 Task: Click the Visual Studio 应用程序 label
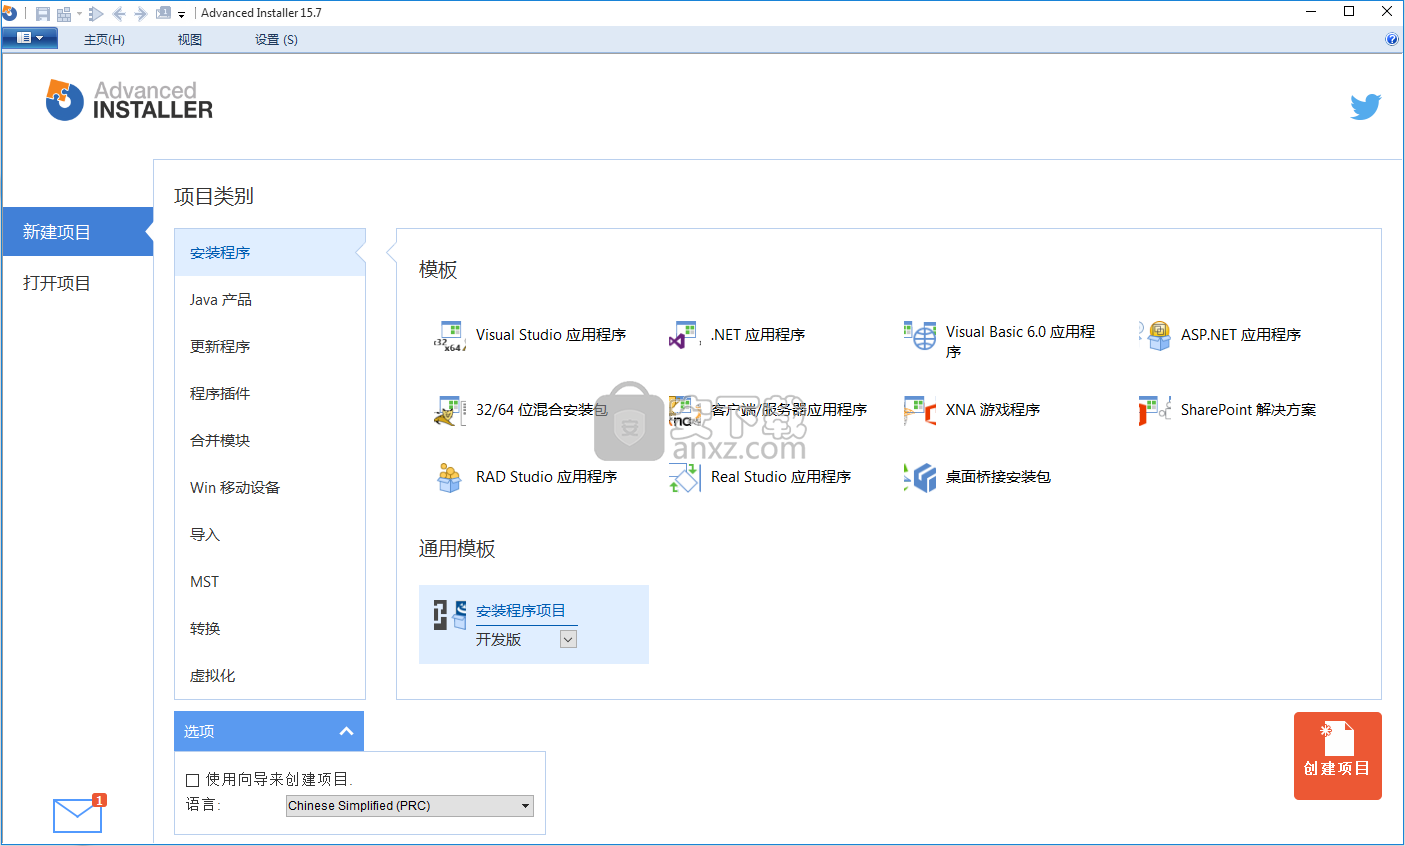[x=551, y=335]
